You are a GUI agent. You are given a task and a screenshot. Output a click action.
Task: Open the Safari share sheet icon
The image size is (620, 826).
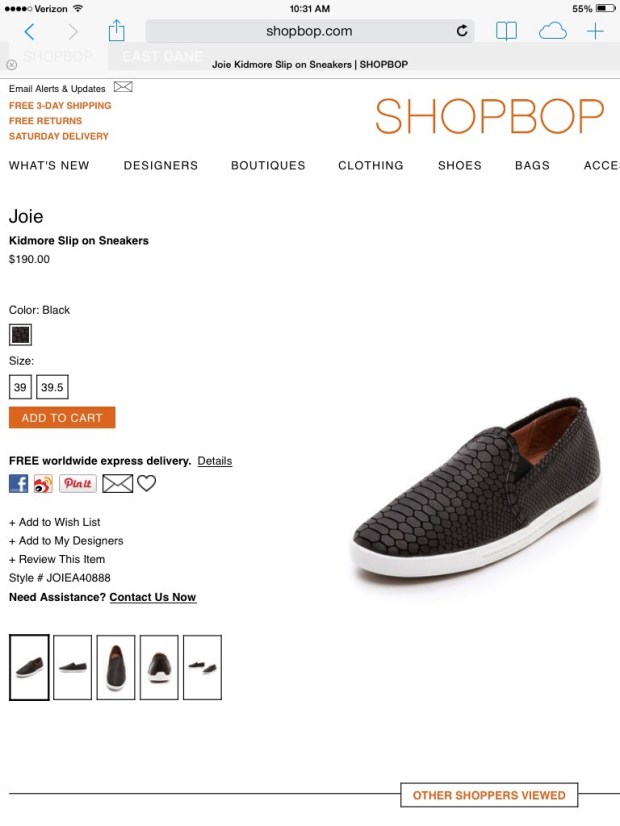[x=116, y=31]
